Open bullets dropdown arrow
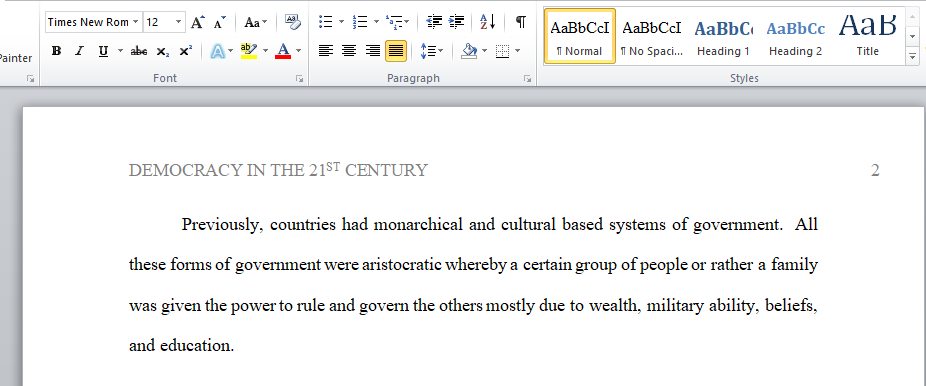The width and height of the screenshot is (926, 386). tap(341, 22)
